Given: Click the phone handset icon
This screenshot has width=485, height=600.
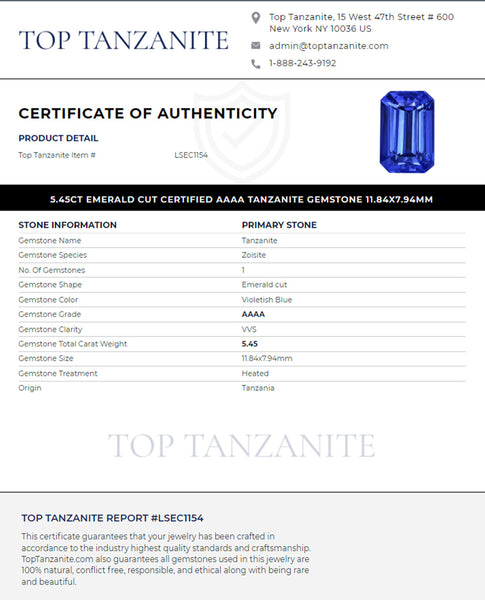Looking at the screenshot, I should tap(256, 64).
